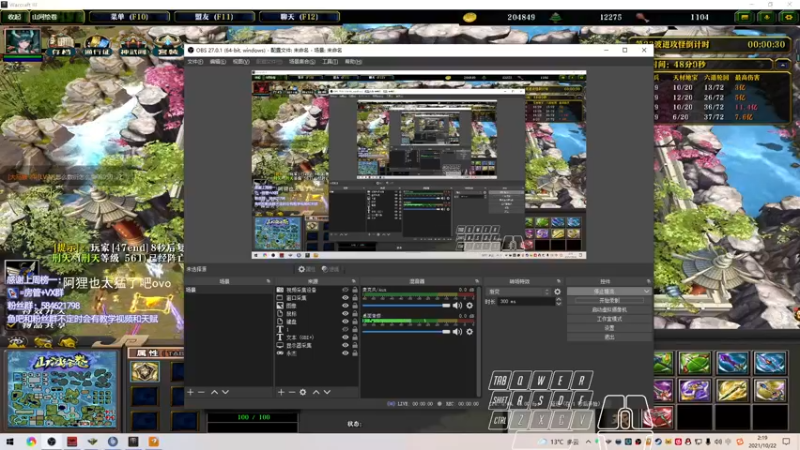Toggle visibility of 显示器采集 source

345,345
